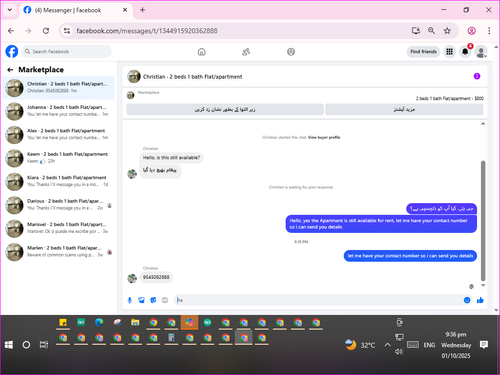Open the Johanna conversation
This screenshot has width=500, height=375.
(59, 111)
